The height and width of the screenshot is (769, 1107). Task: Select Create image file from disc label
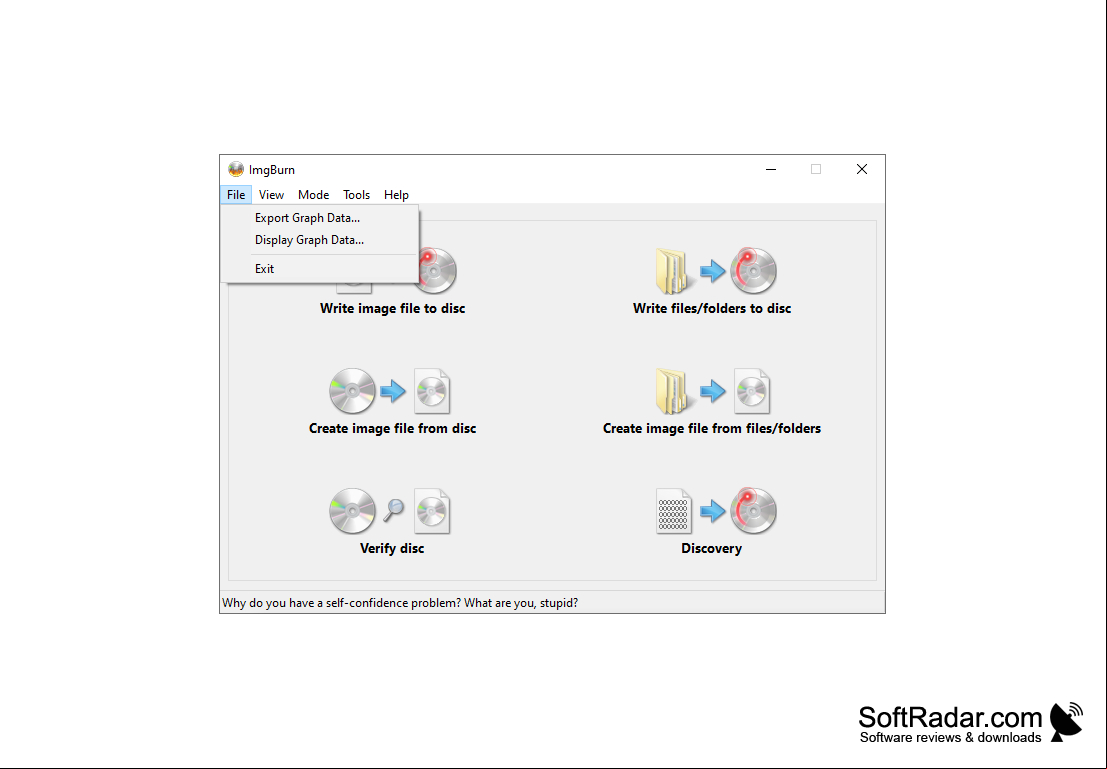click(x=393, y=429)
